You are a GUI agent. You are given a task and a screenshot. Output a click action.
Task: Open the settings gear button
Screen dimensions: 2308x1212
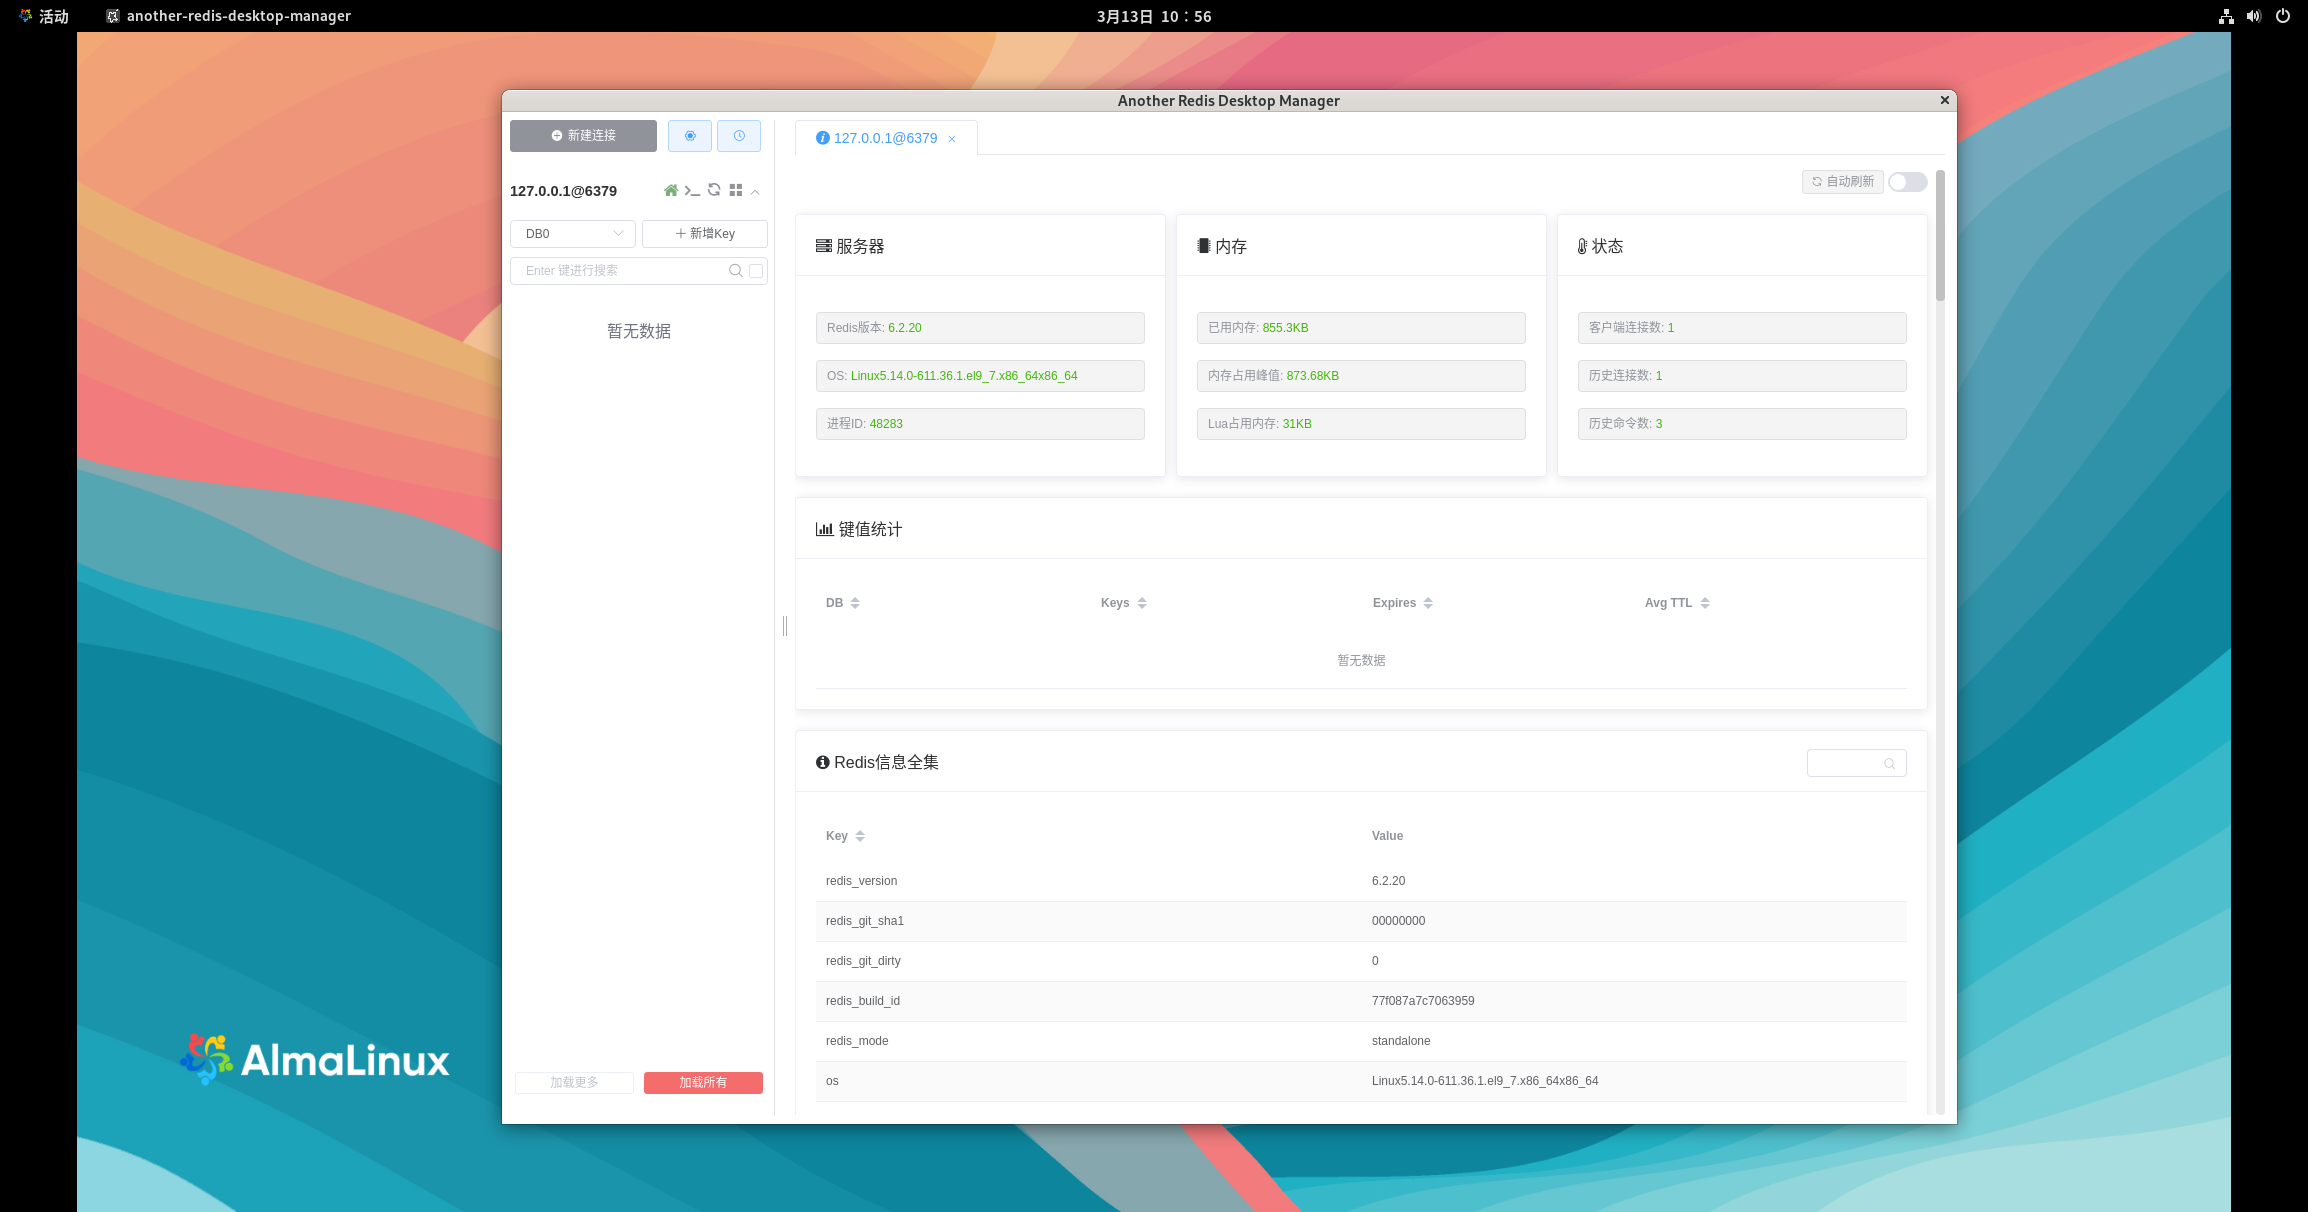pyautogui.click(x=690, y=136)
